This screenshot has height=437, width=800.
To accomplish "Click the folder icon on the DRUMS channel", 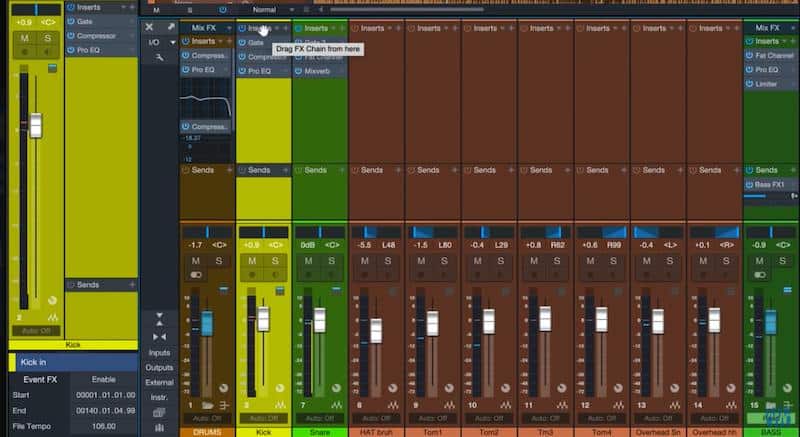I will pyautogui.click(x=208, y=405).
